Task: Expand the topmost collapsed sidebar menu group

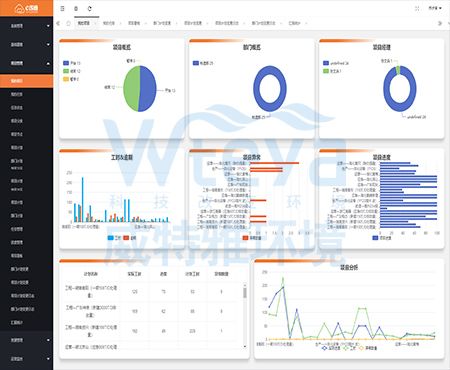Action: (27, 26)
